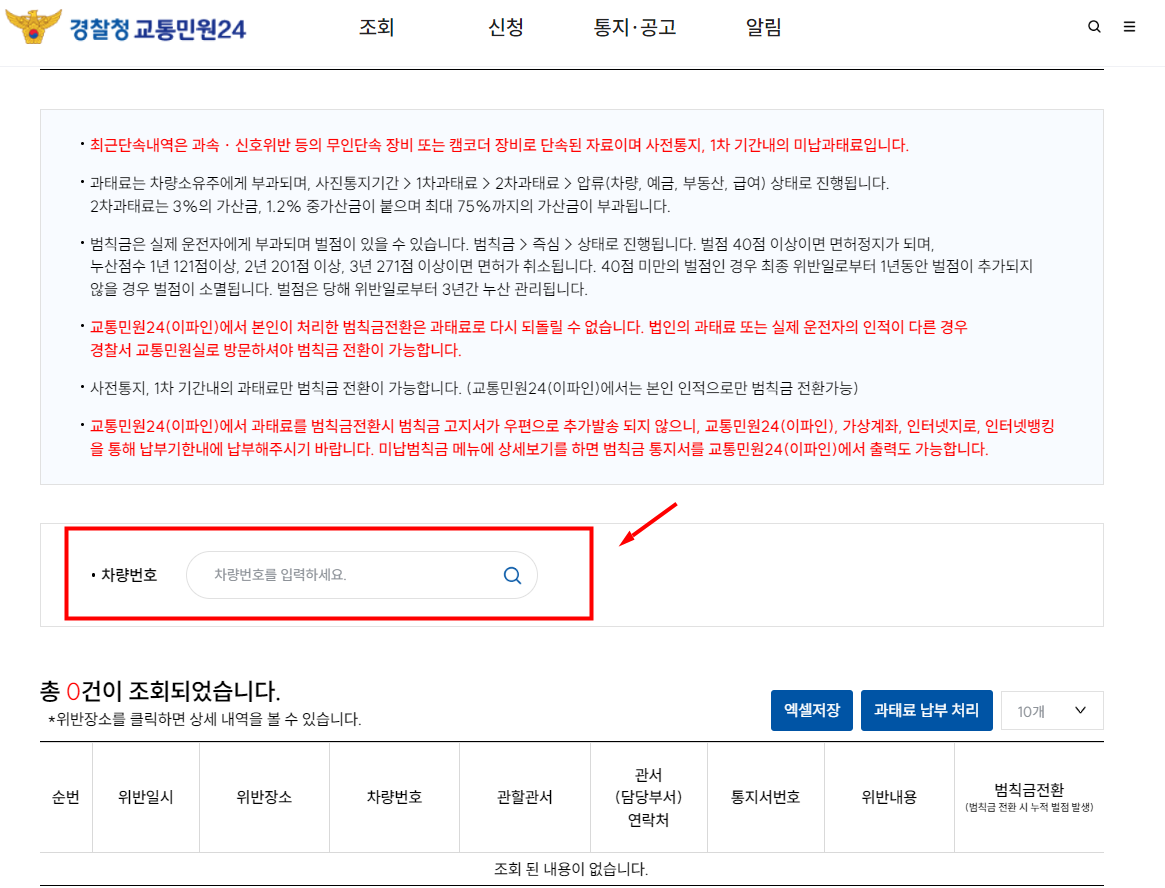The height and width of the screenshot is (888, 1165).
Task: Click the 관할관서 column header
Action: (x=524, y=797)
